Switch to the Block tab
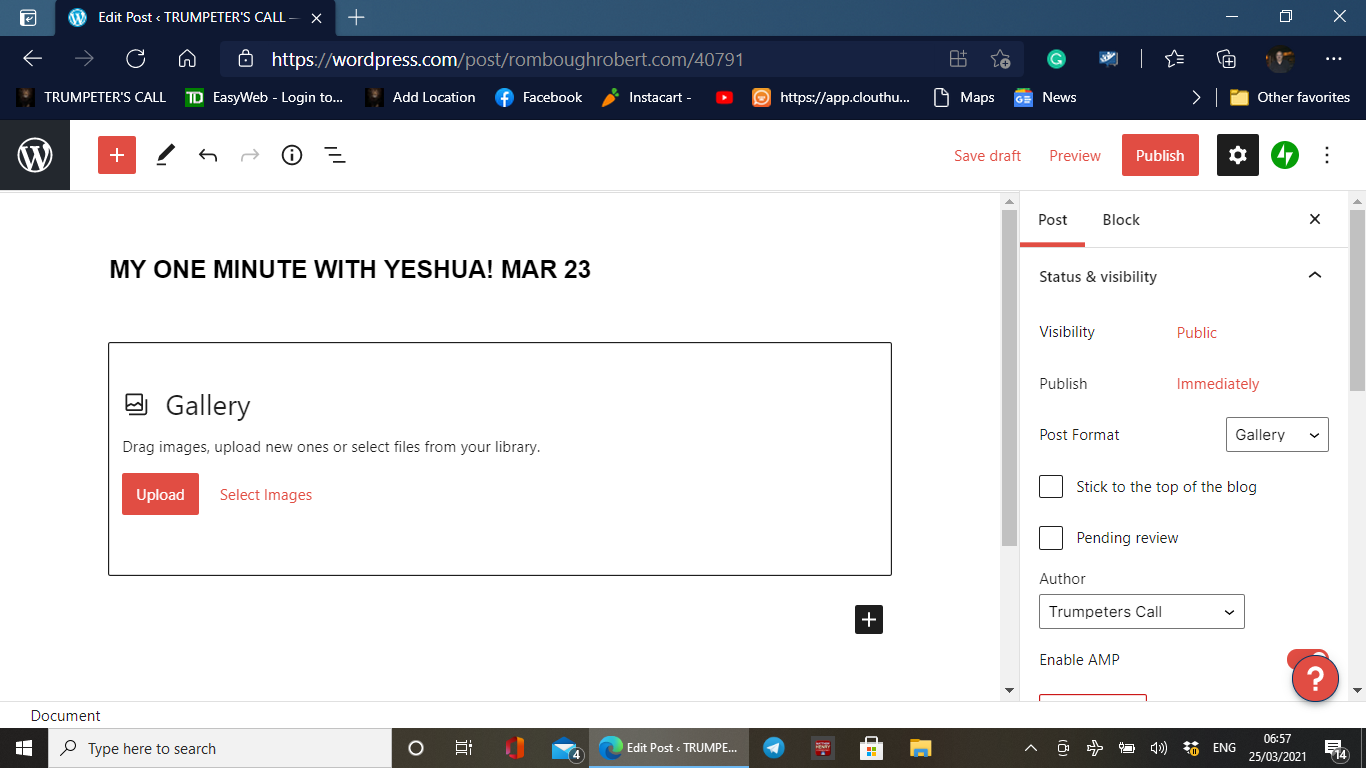 click(x=1120, y=220)
